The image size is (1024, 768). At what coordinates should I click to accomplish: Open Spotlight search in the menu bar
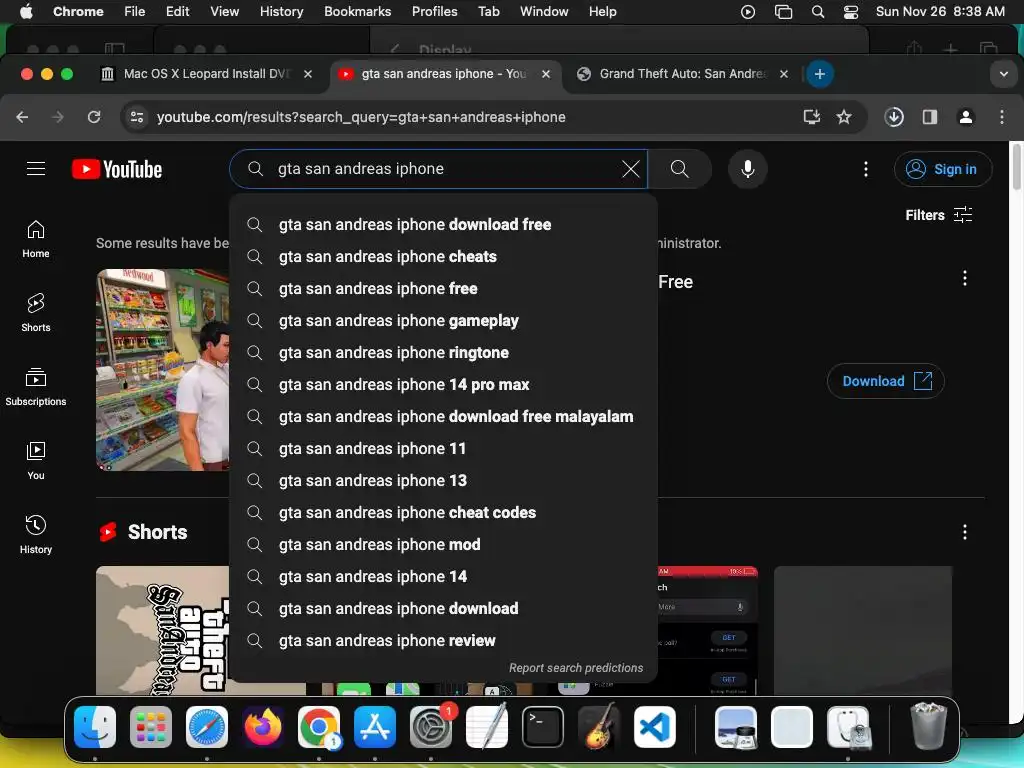coord(818,12)
